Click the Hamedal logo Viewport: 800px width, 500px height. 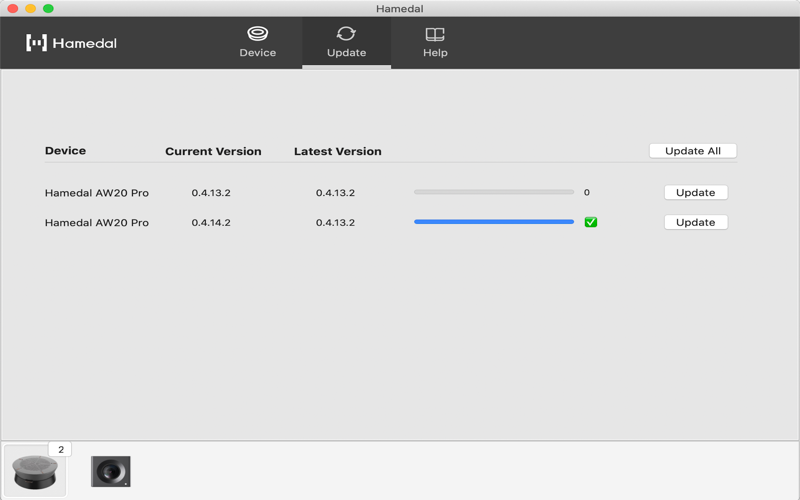click(71, 43)
